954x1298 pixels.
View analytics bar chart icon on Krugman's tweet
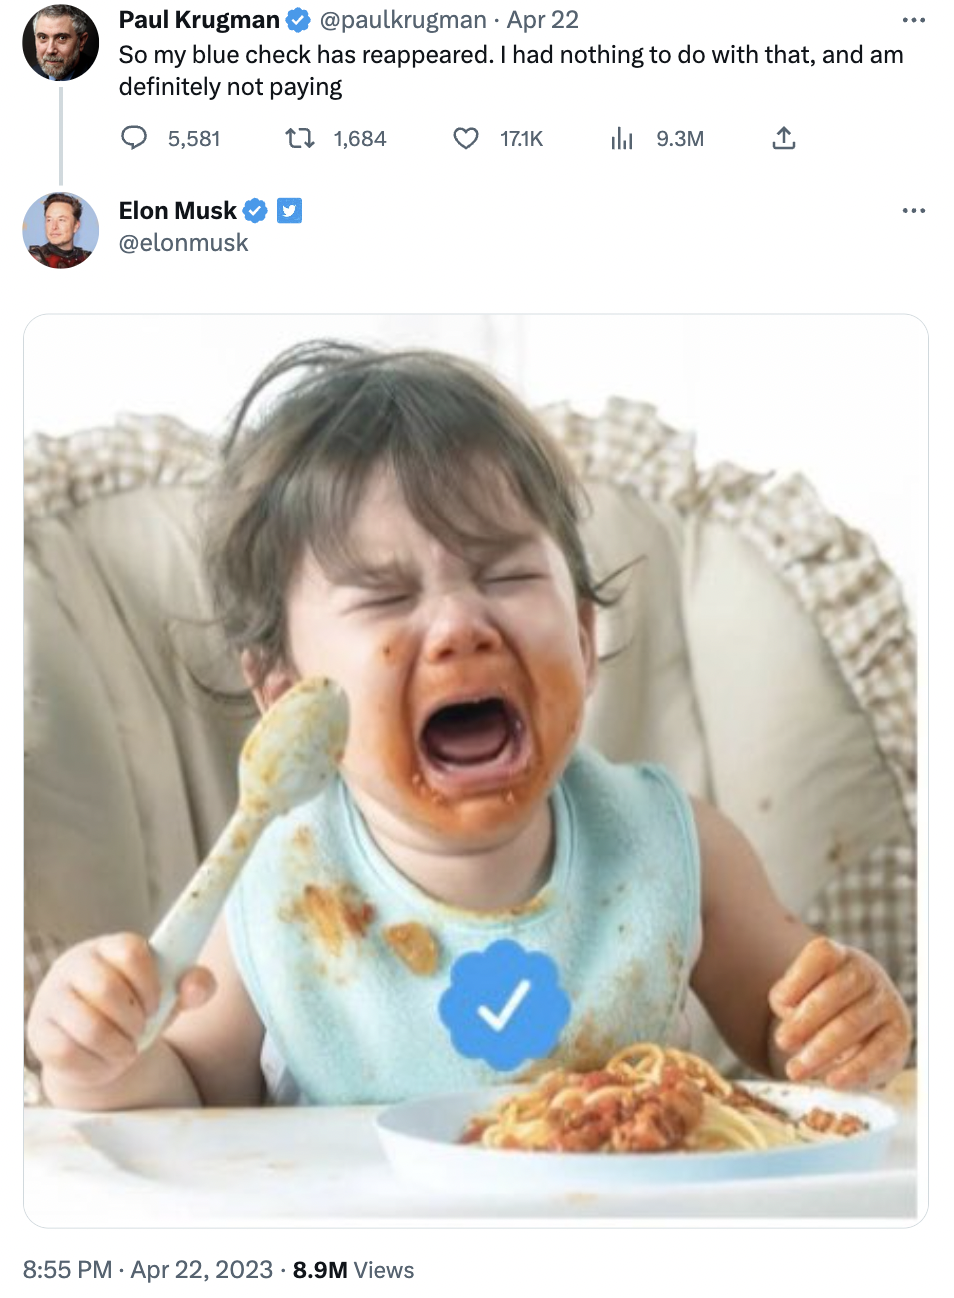click(622, 138)
